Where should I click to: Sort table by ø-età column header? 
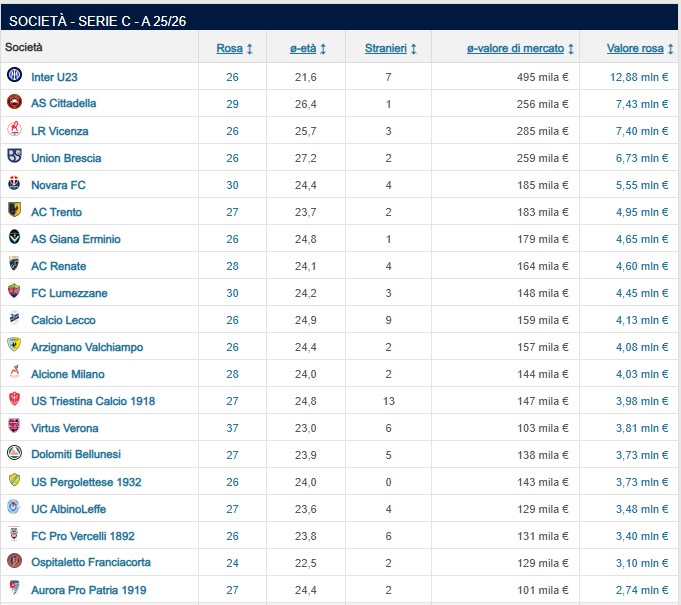point(308,48)
